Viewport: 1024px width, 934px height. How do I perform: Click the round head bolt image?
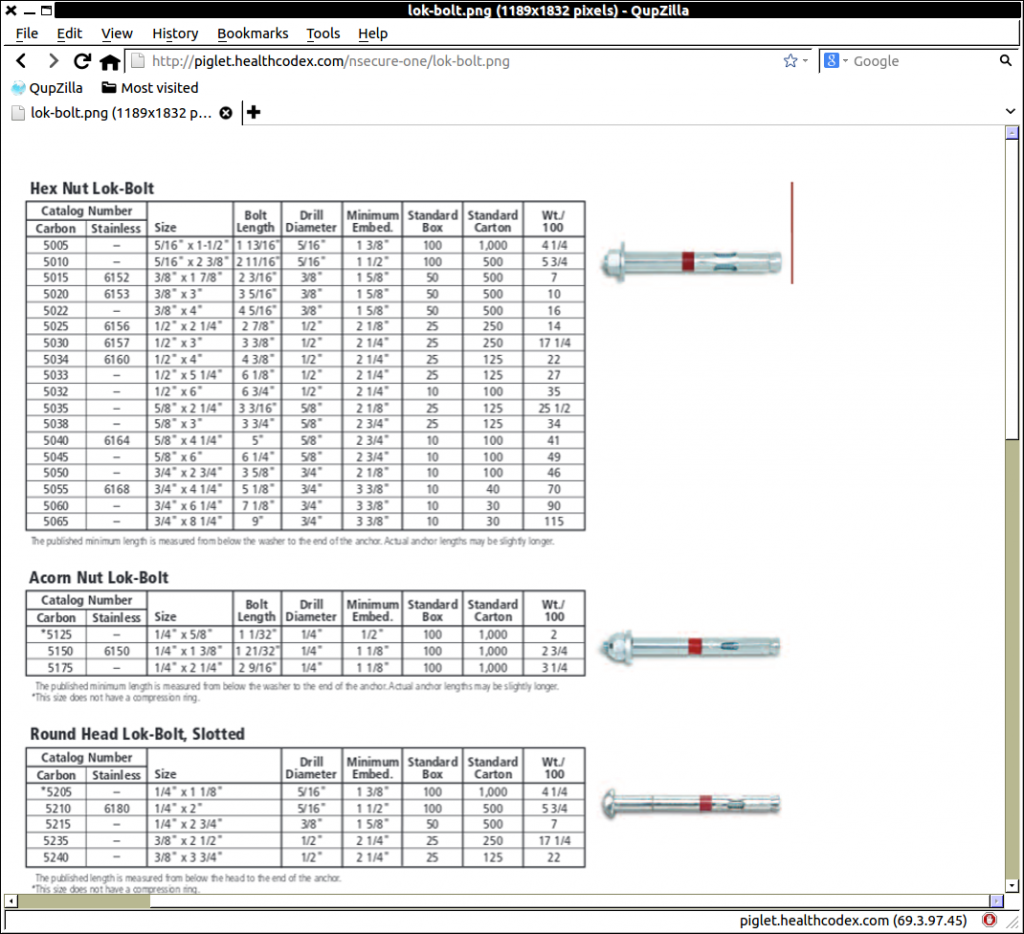tap(691, 804)
